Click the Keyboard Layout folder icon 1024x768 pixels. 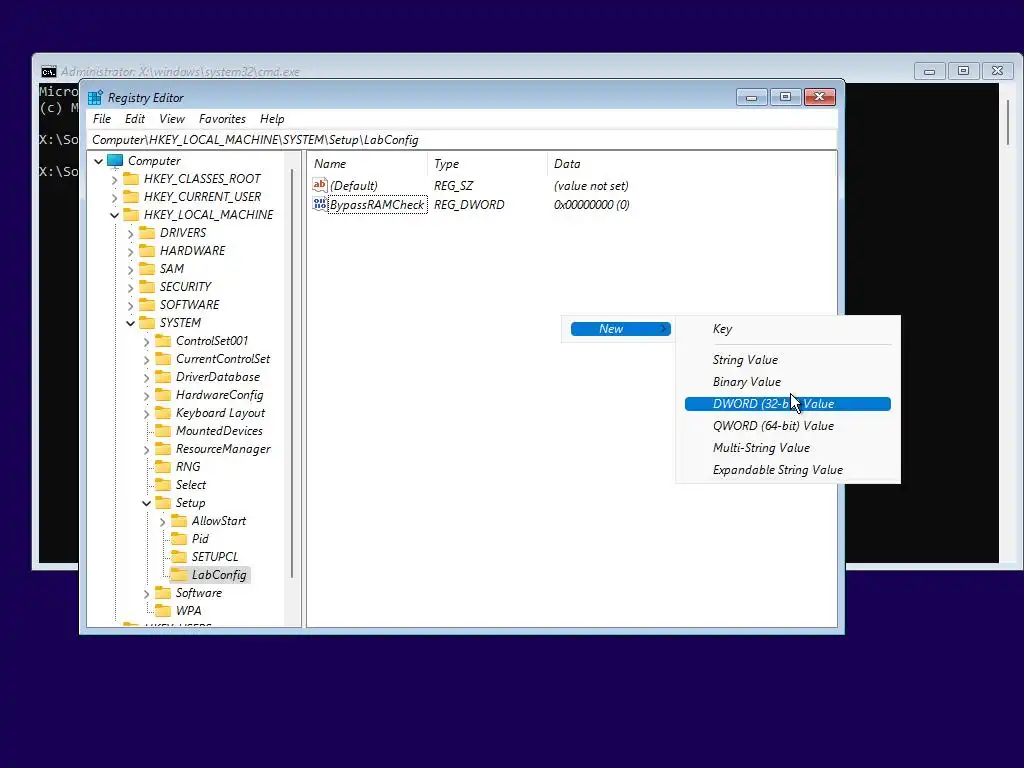[163, 413]
